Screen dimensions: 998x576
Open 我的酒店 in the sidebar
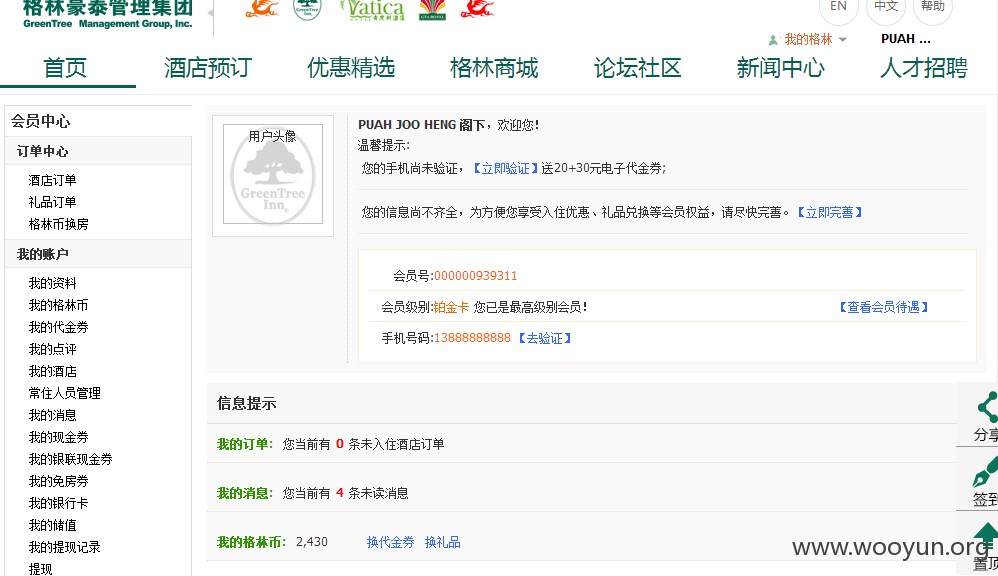52,371
